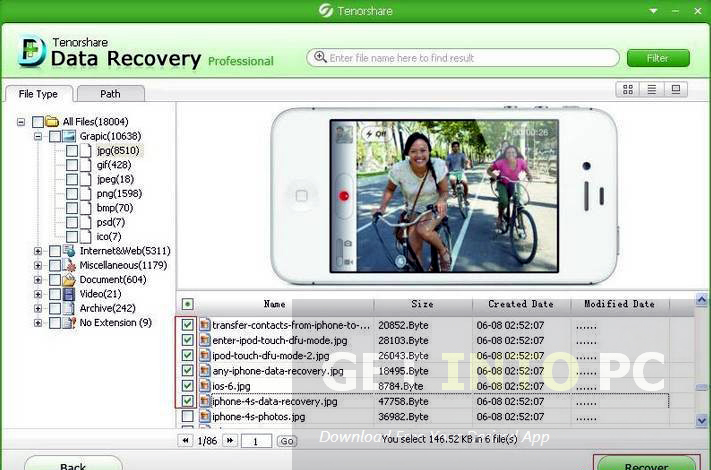The width and height of the screenshot is (711, 470).
Task: Click the file list scroll-up arrow
Action: click(x=701, y=299)
